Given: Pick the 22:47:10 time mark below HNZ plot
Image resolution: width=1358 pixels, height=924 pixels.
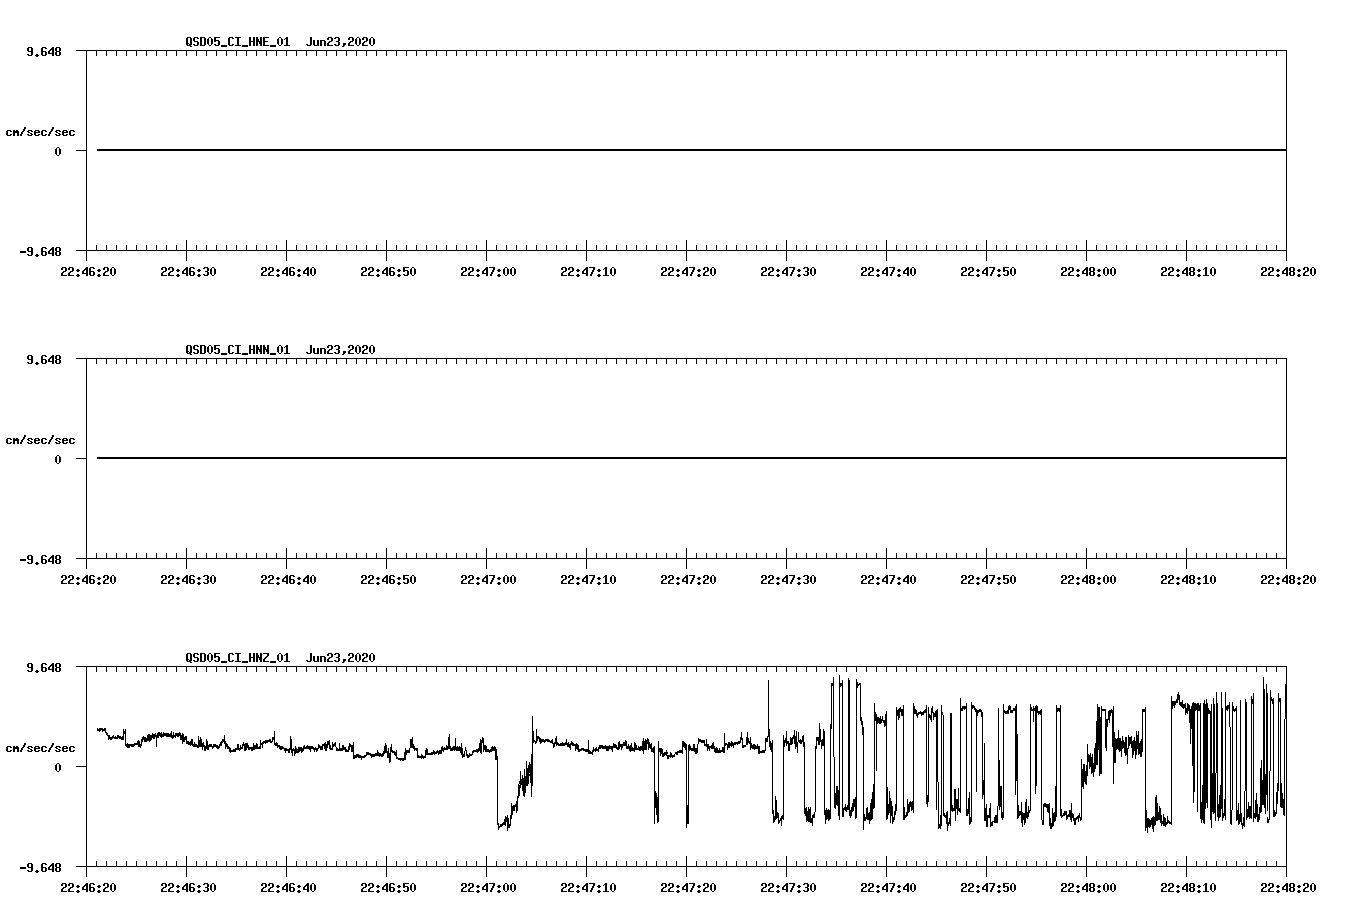Looking at the screenshot, I should 587,887.
